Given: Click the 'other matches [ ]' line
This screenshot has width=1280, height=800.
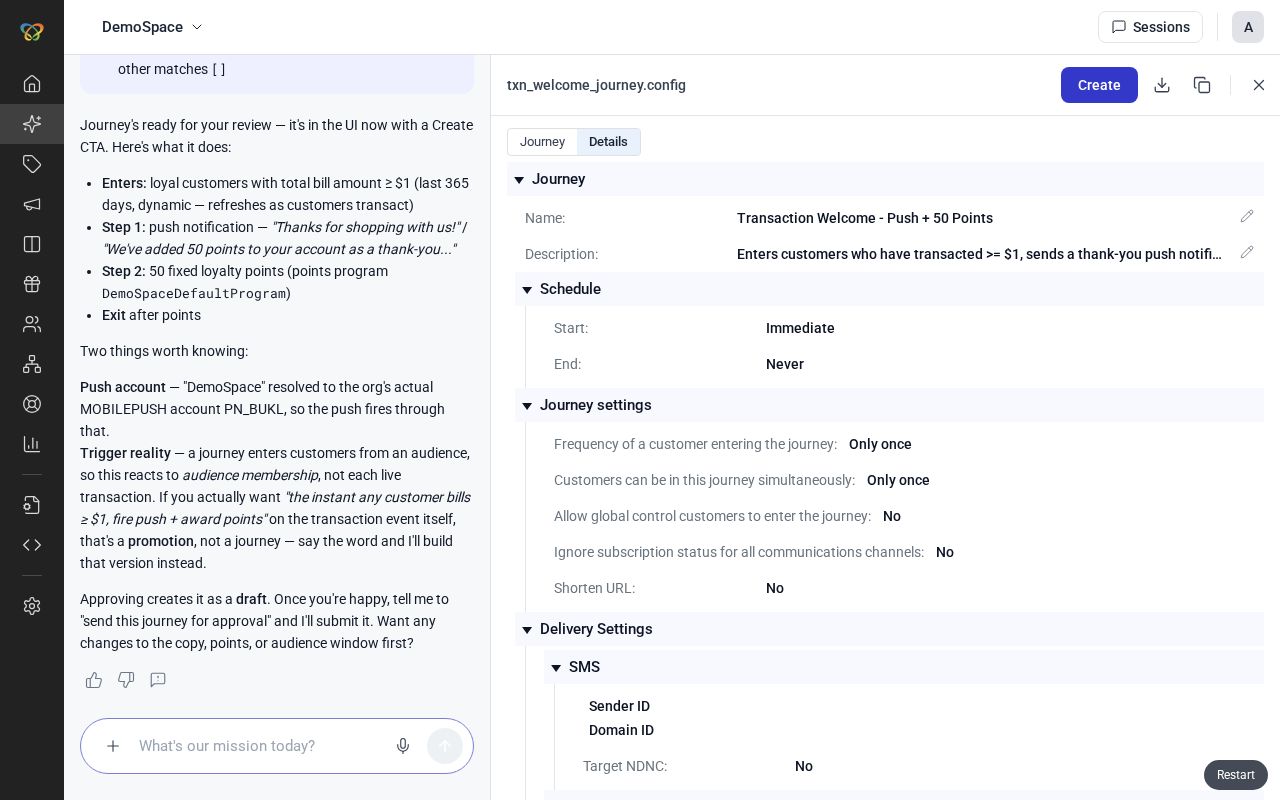Looking at the screenshot, I should (x=171, y=69).
